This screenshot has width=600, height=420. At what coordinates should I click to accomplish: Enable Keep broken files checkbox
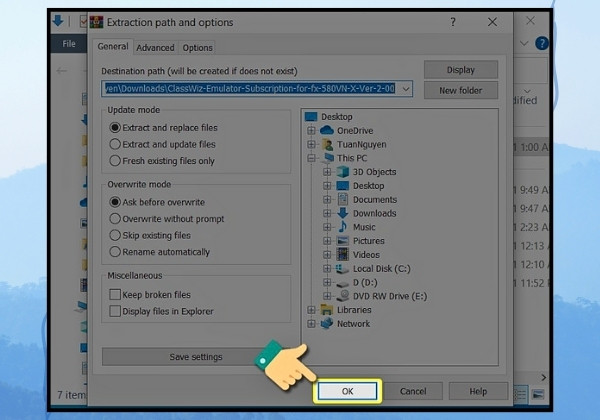coord(115,295)
